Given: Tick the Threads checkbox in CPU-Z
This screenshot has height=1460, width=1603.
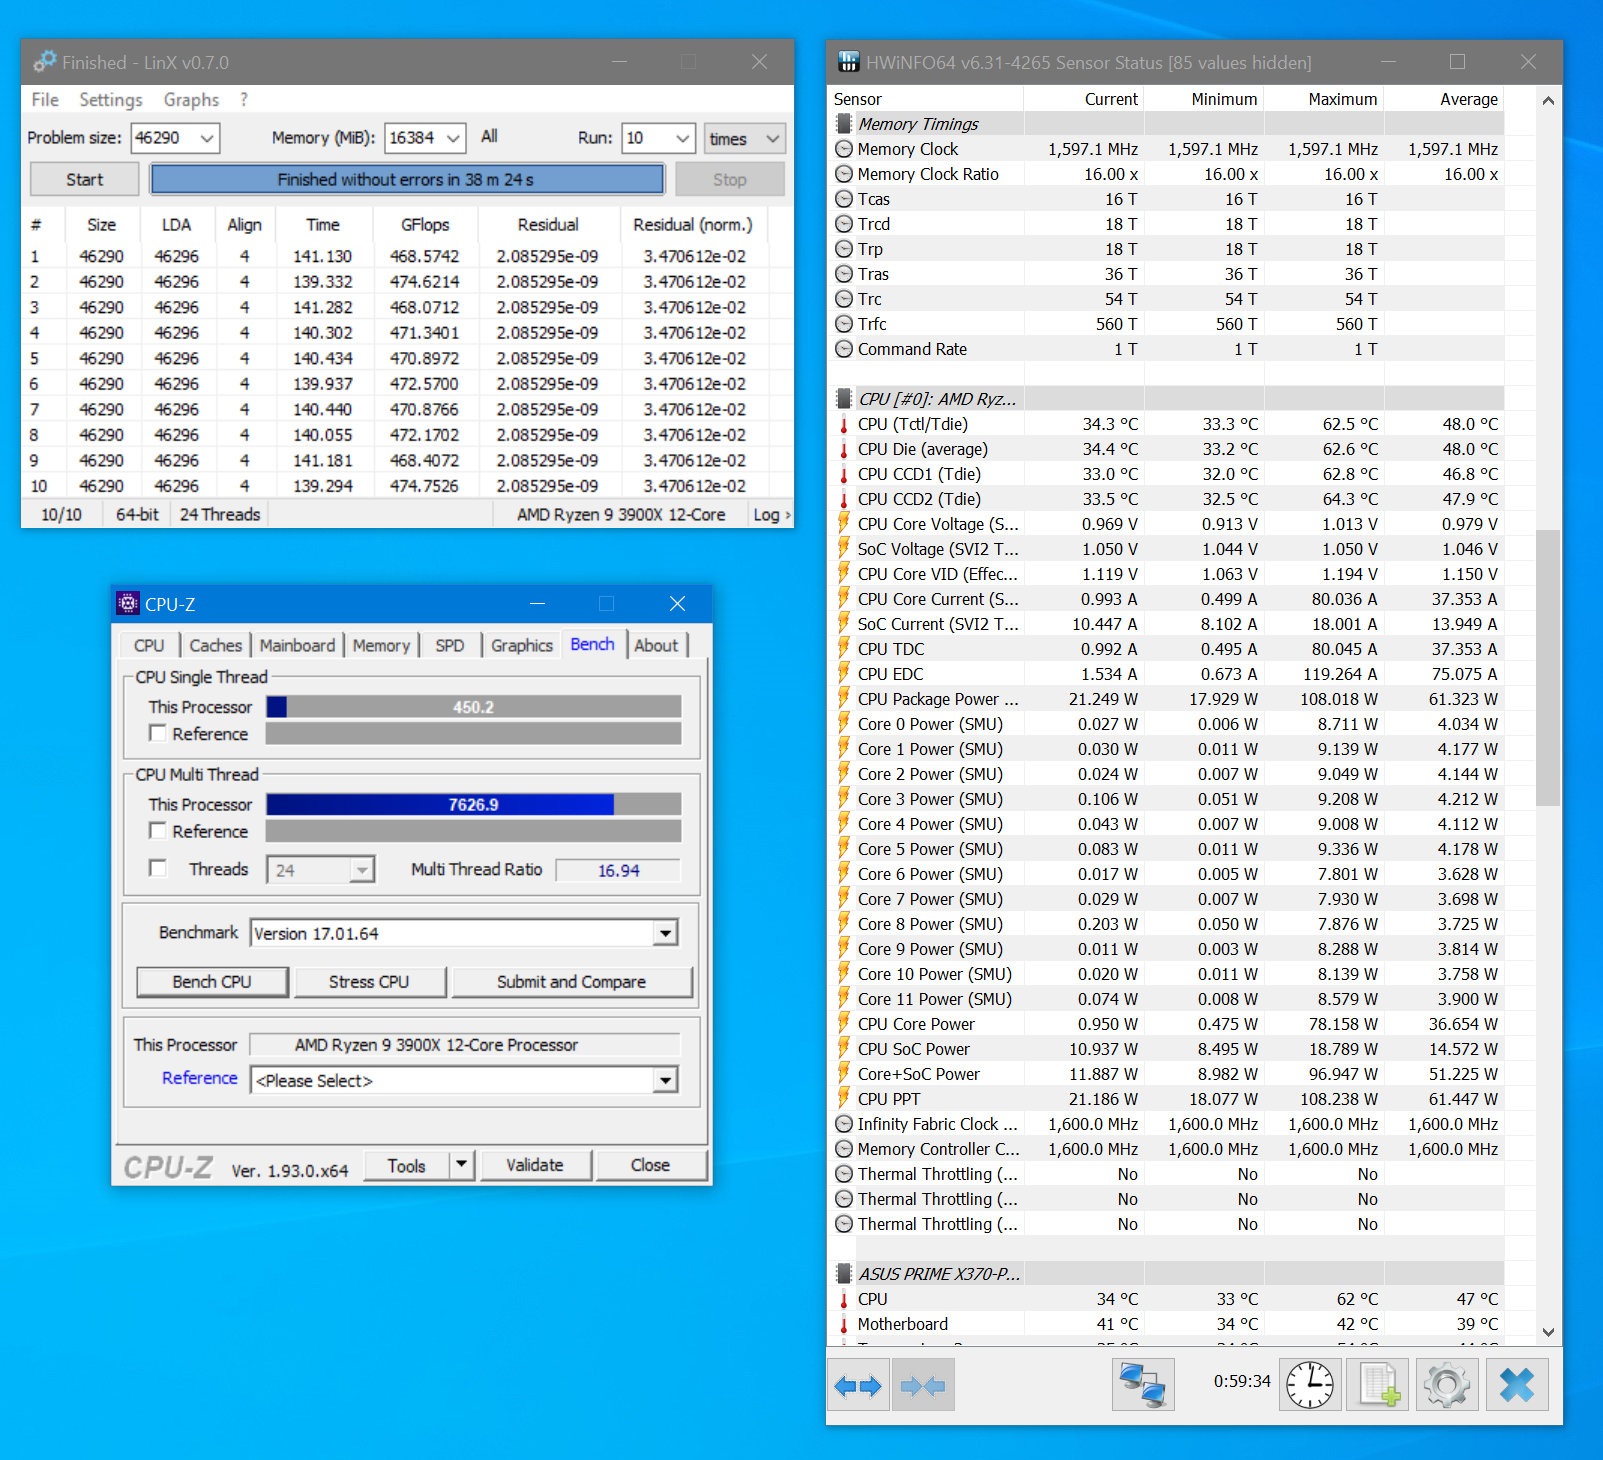Looking at the screenshot, I should [157, 868].
